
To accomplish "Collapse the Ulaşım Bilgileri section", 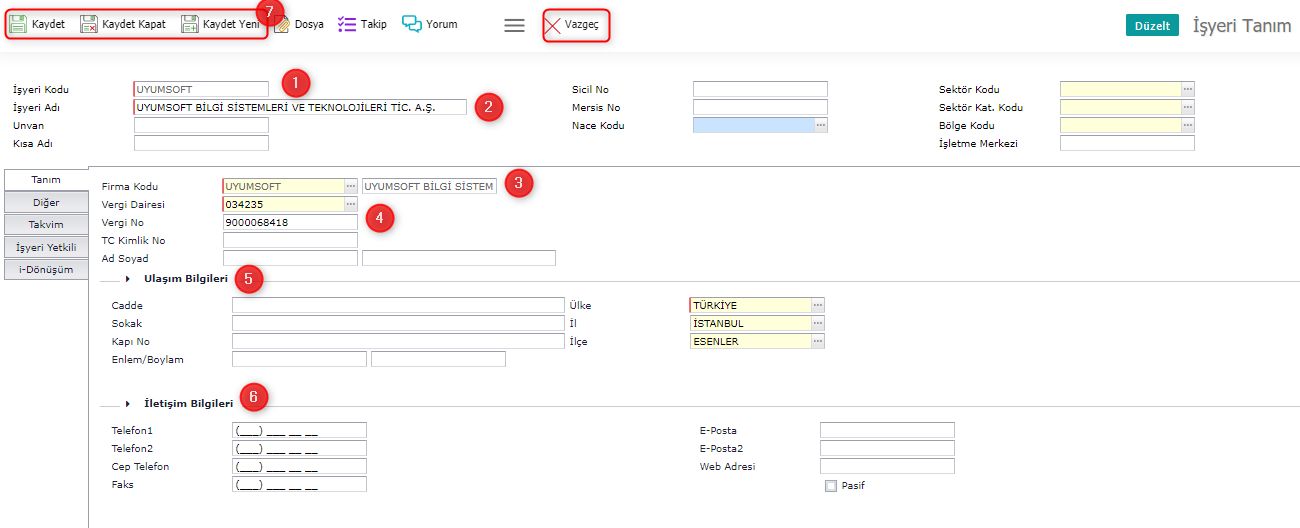I will (x=128, y=278).
